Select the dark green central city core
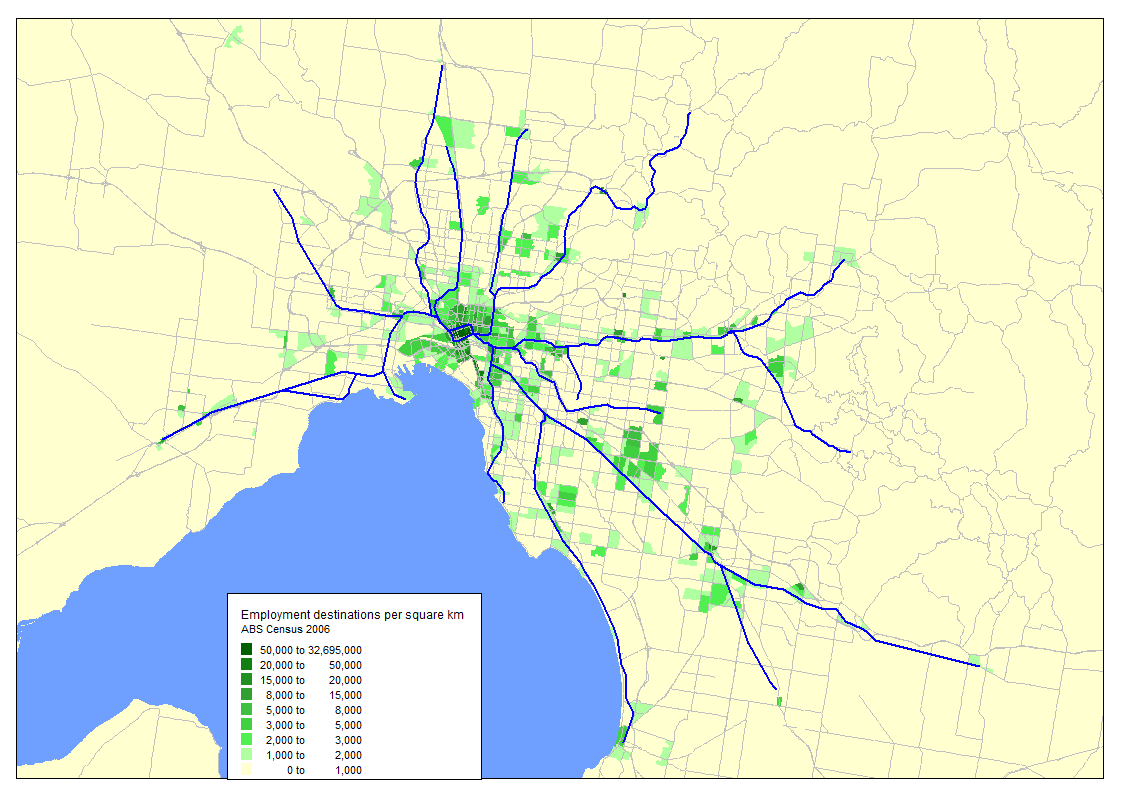Viewport: 1122px width, 794px height. (x=462, y=332)
